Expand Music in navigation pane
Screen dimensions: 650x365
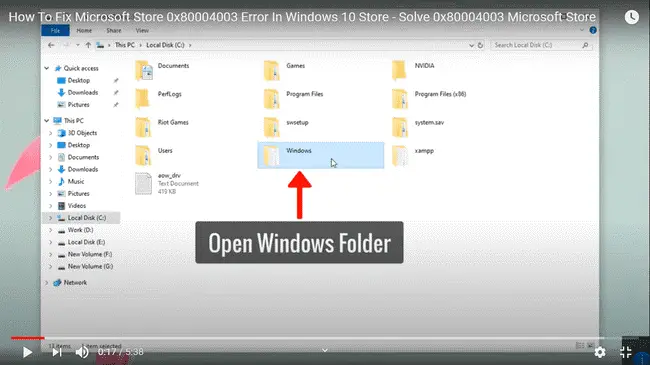point(51,182)
